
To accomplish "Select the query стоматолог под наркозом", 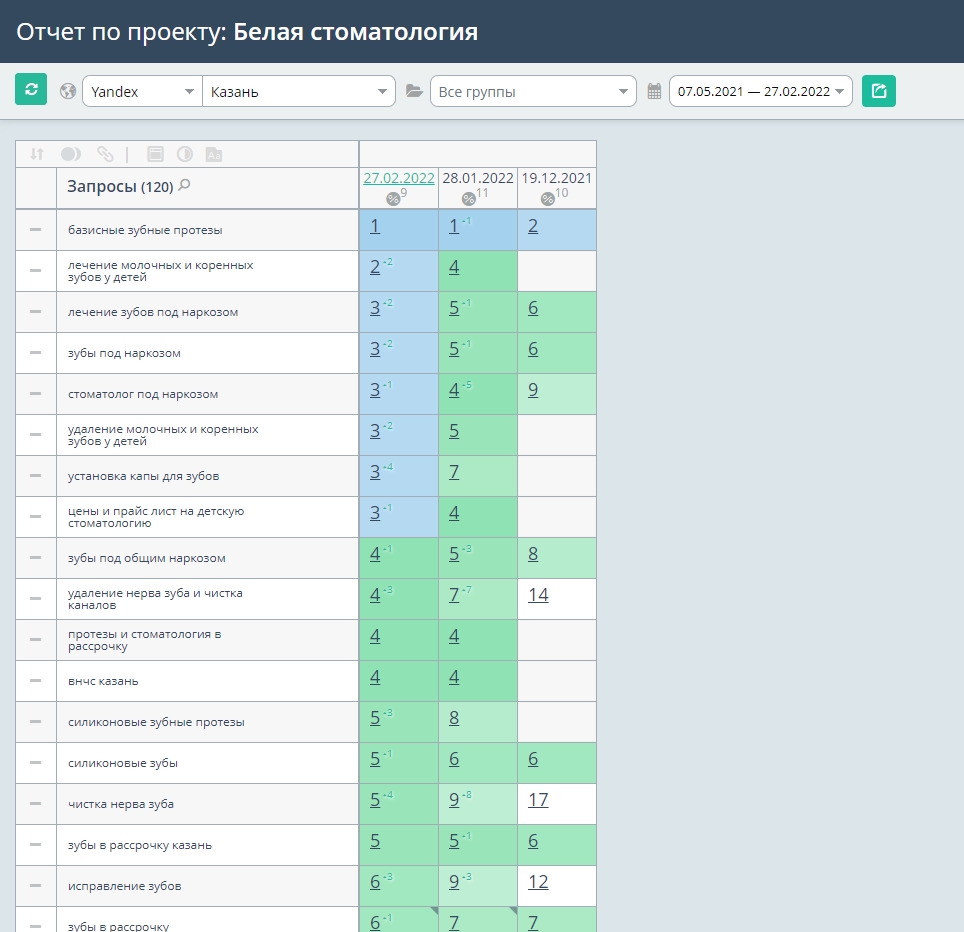I will (x=143, y=394).
